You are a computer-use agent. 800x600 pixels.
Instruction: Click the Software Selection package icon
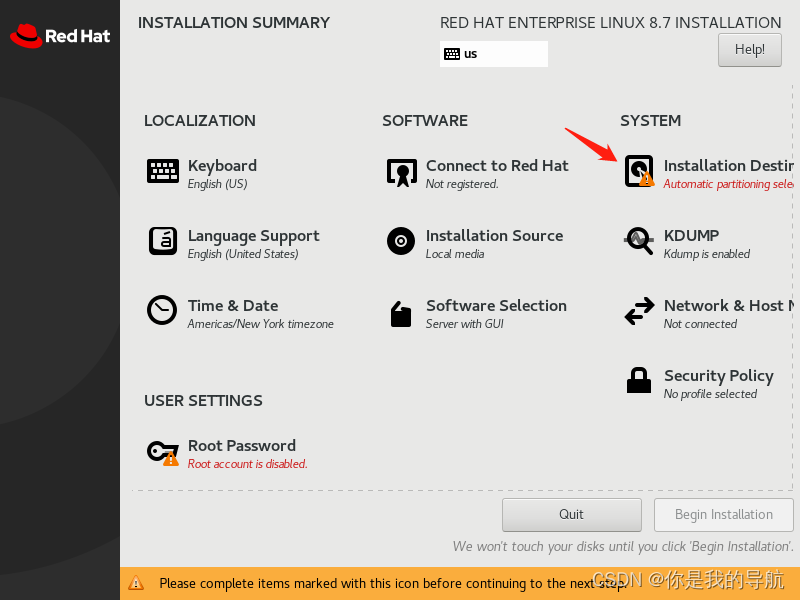[401, 313]
